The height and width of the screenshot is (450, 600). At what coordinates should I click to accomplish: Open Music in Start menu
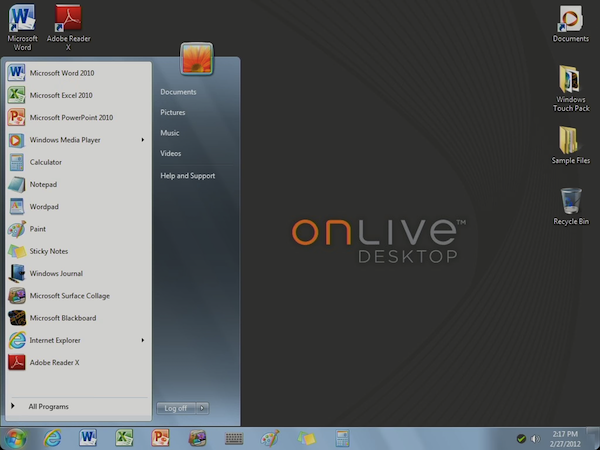pyautogui.click(x=170, y=133)
